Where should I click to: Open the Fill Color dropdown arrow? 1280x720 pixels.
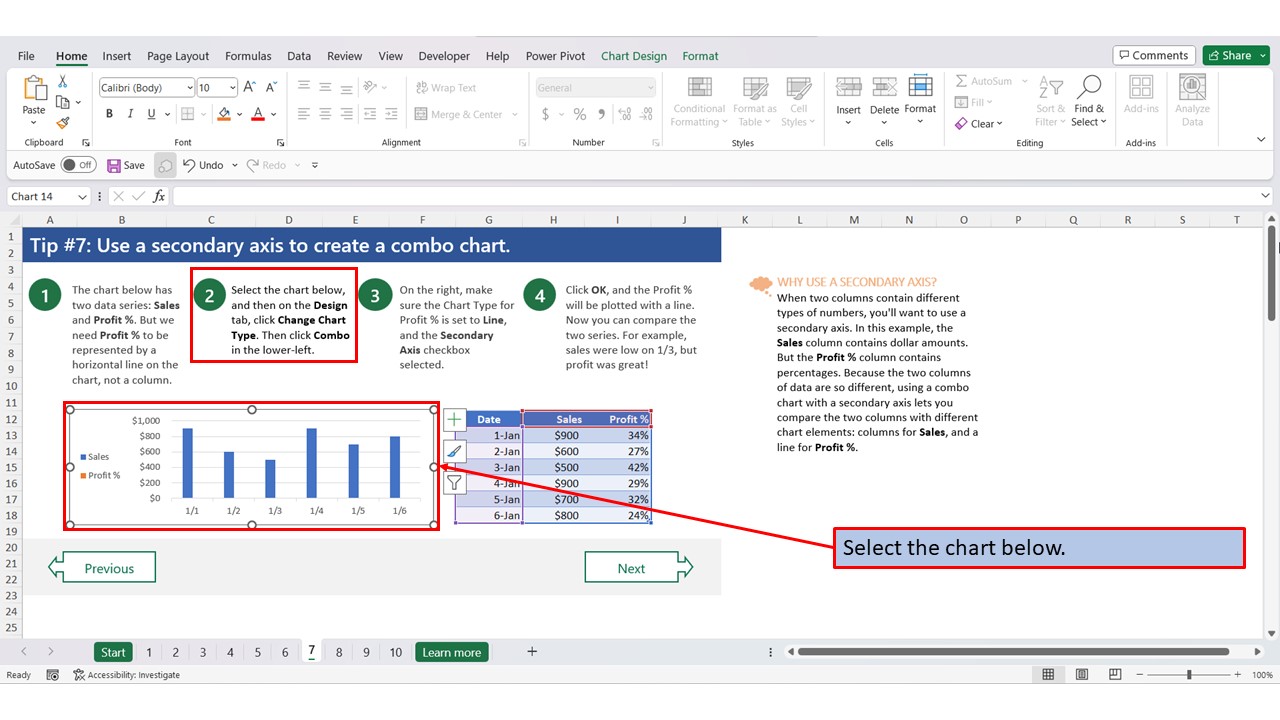point(238,113)
